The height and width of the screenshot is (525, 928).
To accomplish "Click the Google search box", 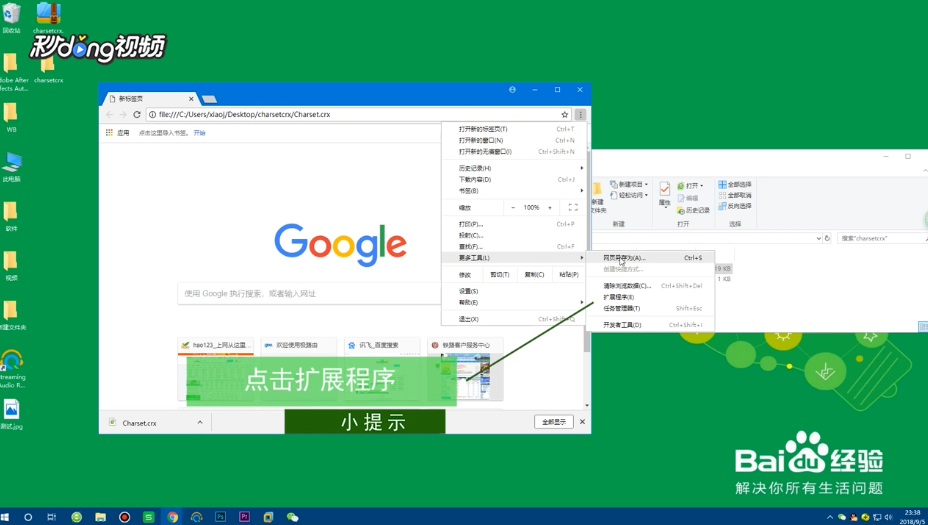I will (x=310, y=294).
